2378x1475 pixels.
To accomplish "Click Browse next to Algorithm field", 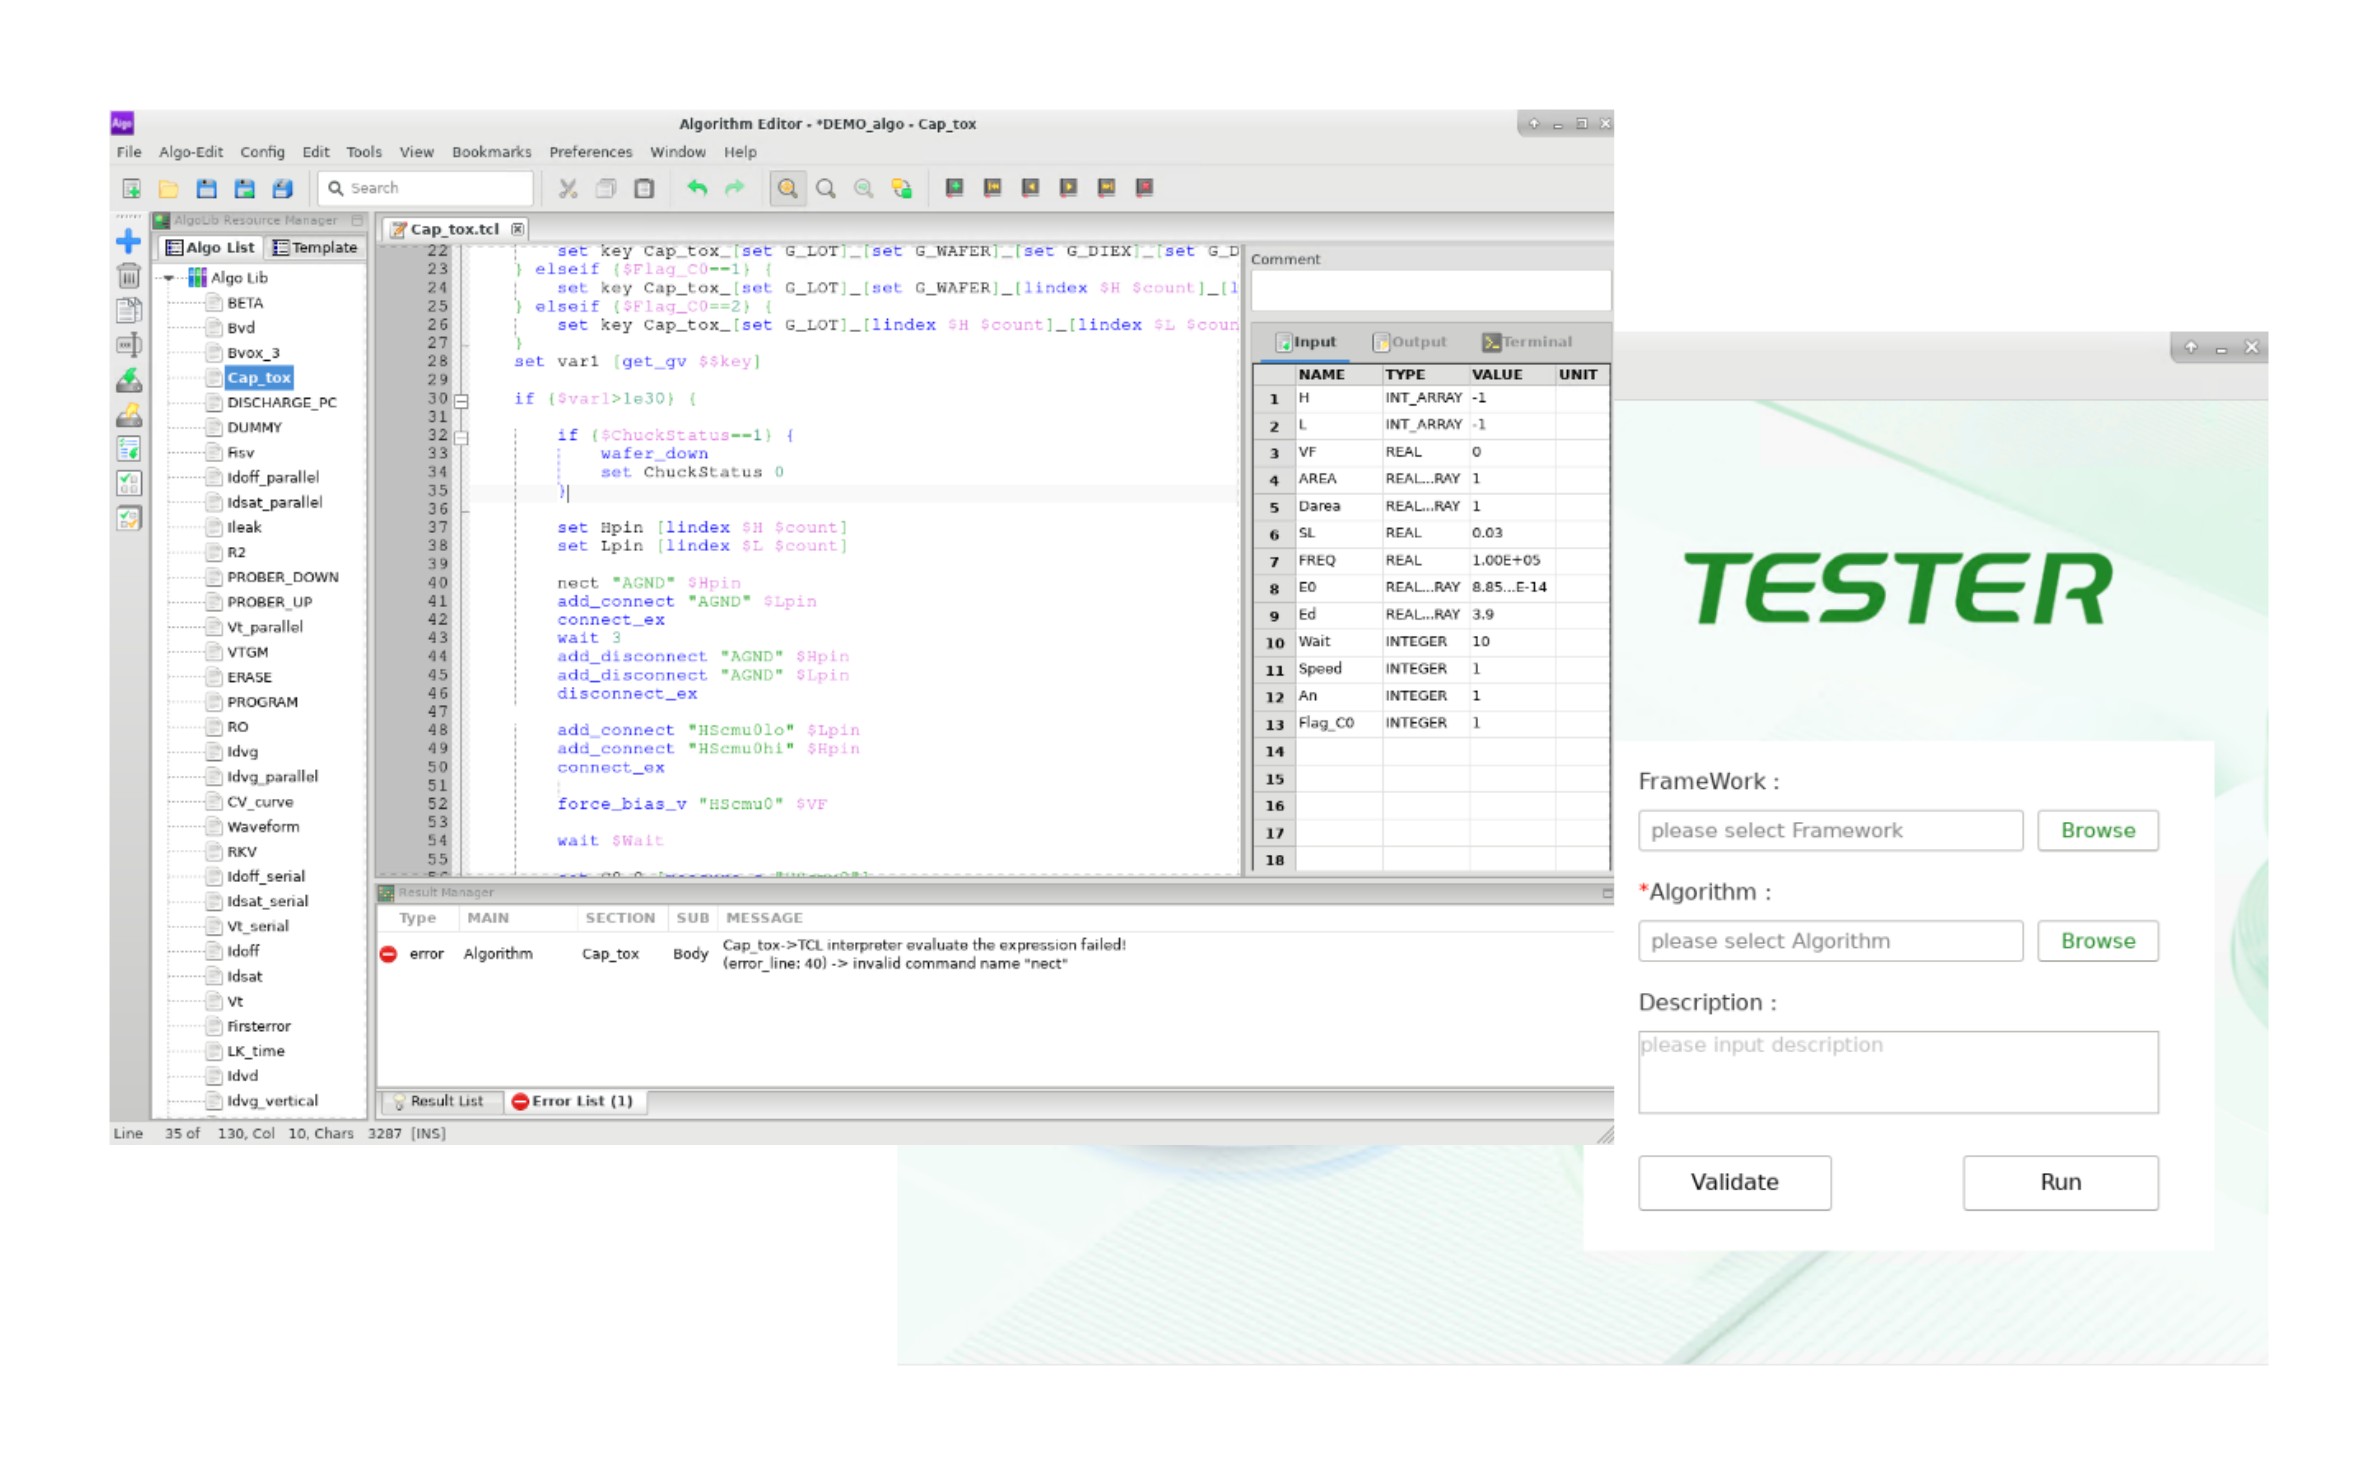I will [2097, 941].
